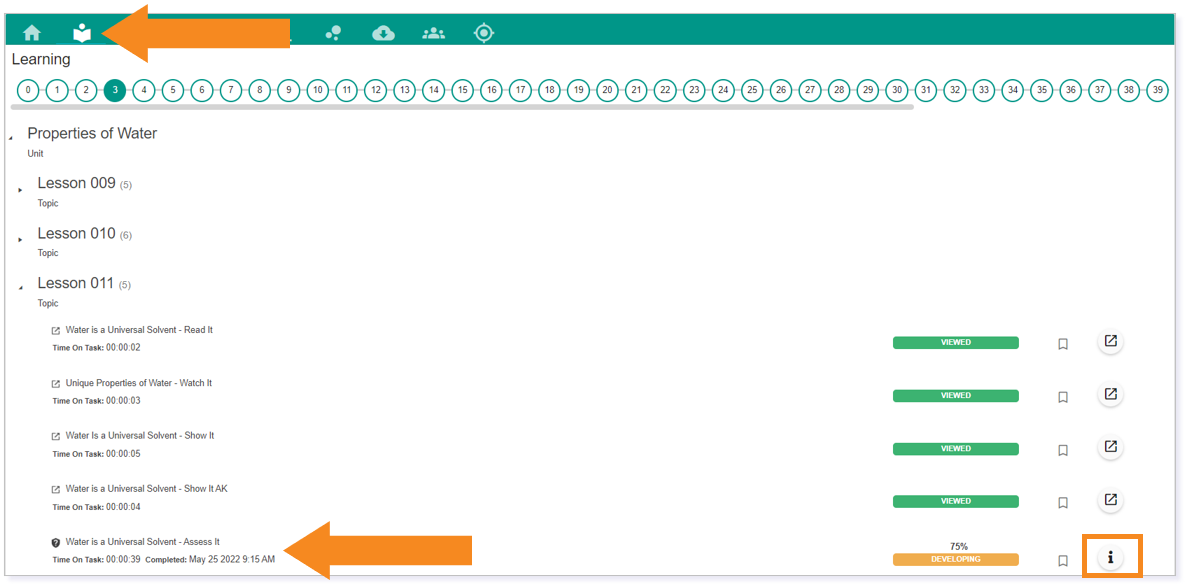This screenshot has width=1185, height=587.
Task: Click the question shield icon before Assess It
Action: [55, 542]
